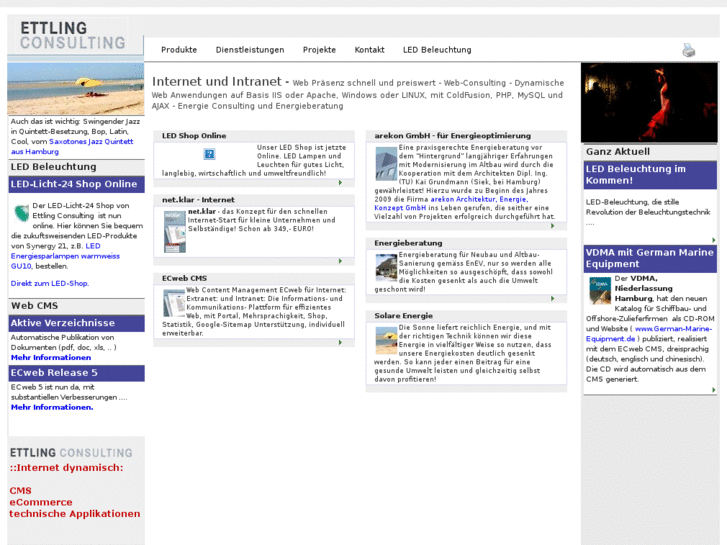The width and height of the screenshot is (727, 545).
Task: Click the net.klar - Internet box title
Action: (198, 200)
